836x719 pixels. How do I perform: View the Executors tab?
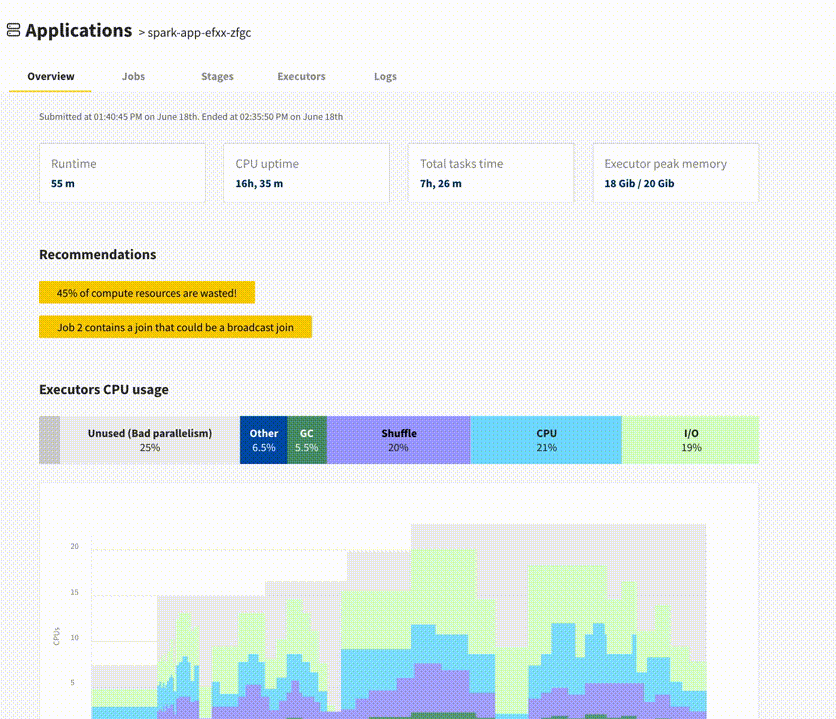tap(301, 76)
